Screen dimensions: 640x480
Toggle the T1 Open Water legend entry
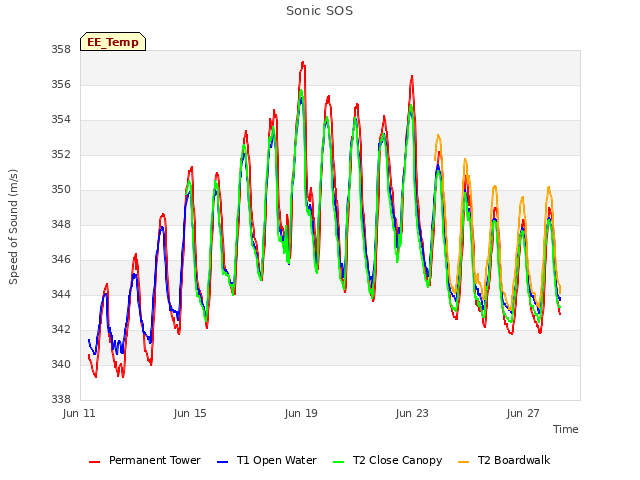pyautogui.click(x=267, y=460)
